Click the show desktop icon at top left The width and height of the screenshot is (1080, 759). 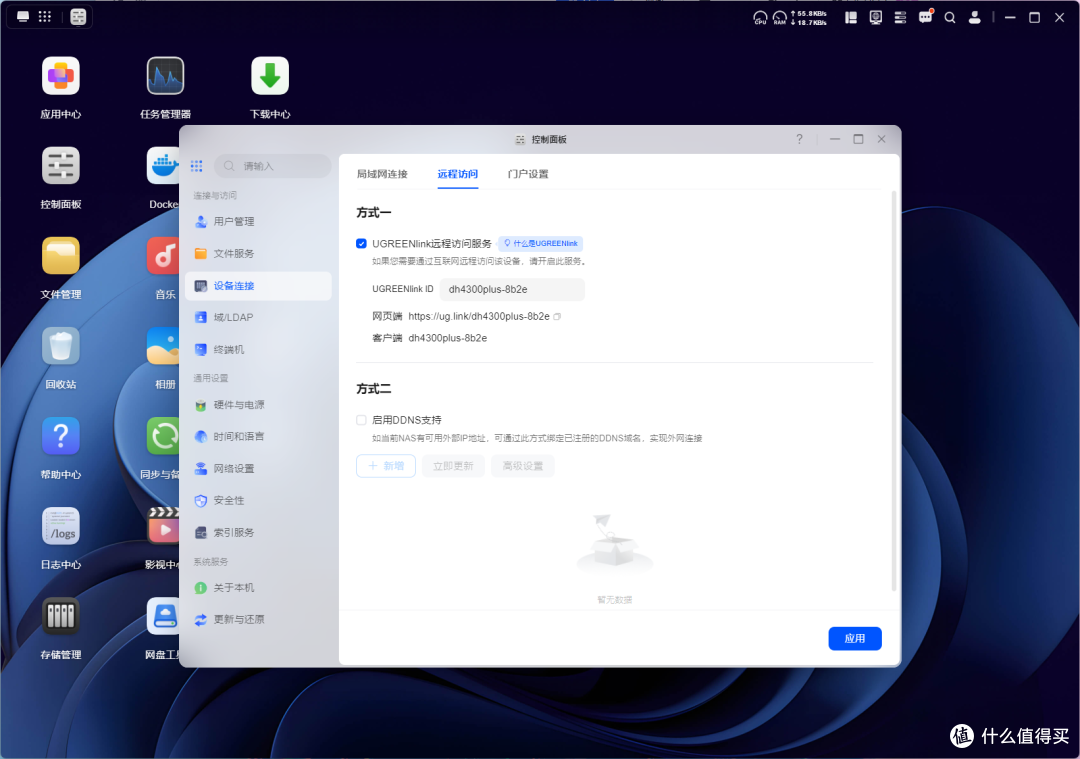(x=23, y=17)
